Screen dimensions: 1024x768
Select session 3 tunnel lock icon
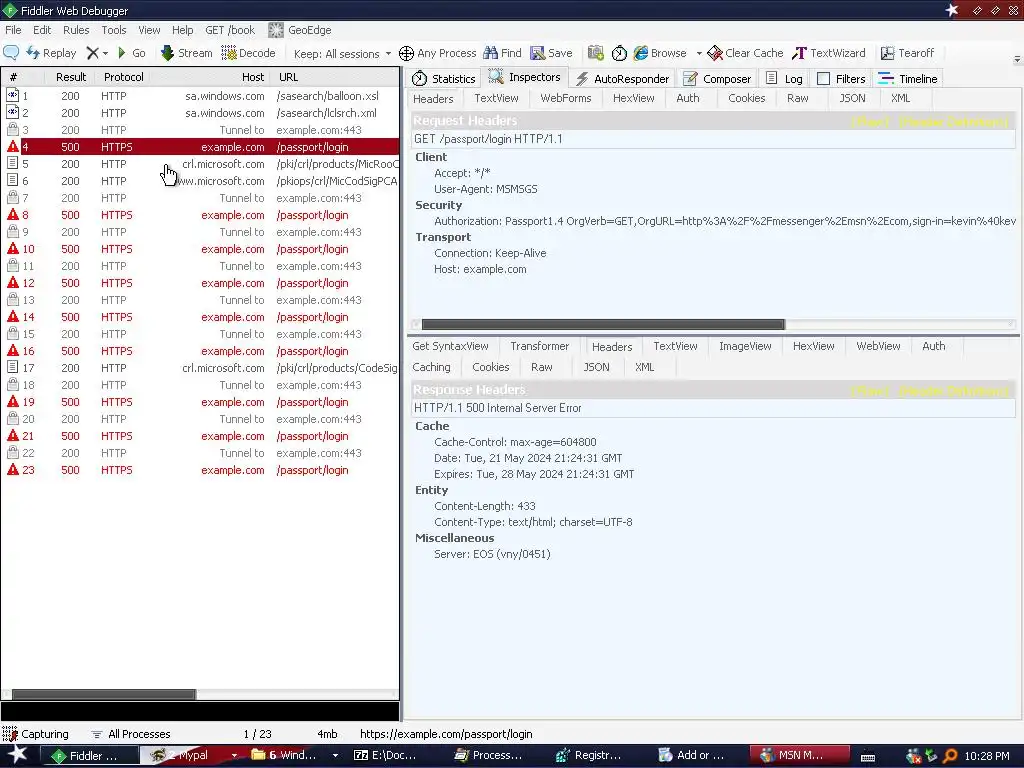12,129
